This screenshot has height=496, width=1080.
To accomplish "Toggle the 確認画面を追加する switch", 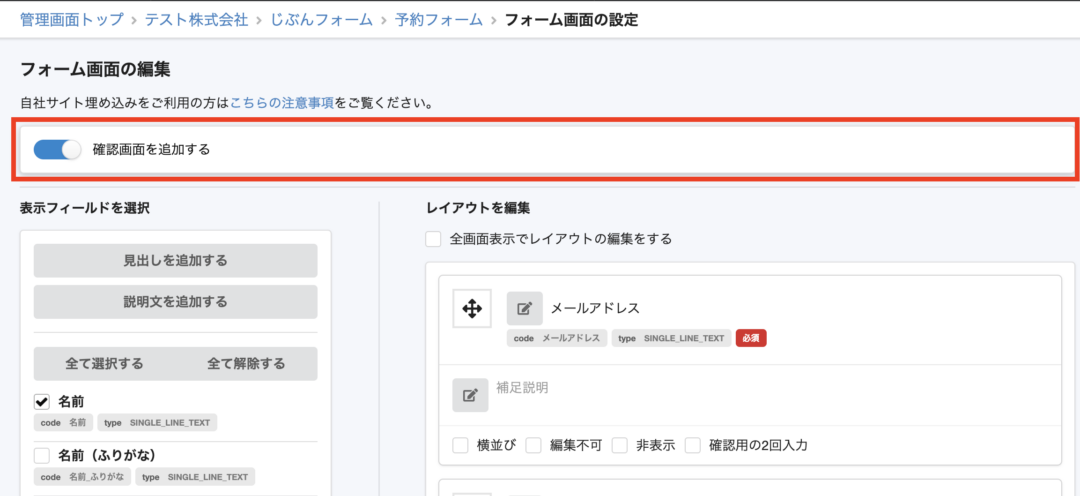I will pos(57,150).
